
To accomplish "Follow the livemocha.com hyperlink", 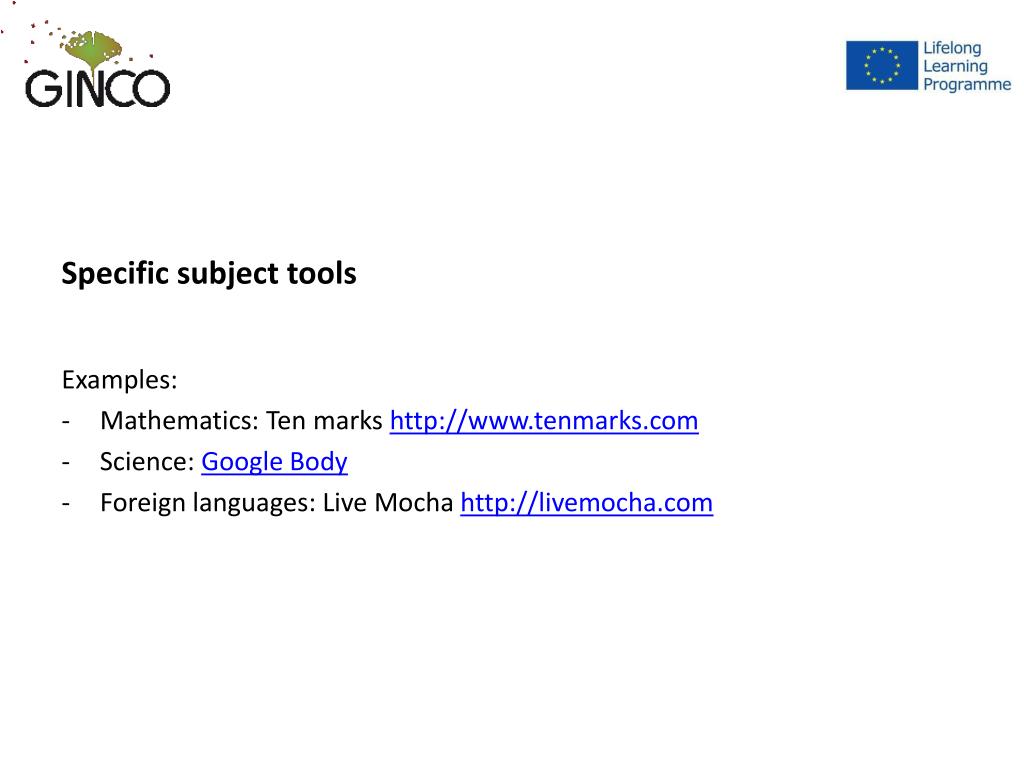I will tap(586, 503).
